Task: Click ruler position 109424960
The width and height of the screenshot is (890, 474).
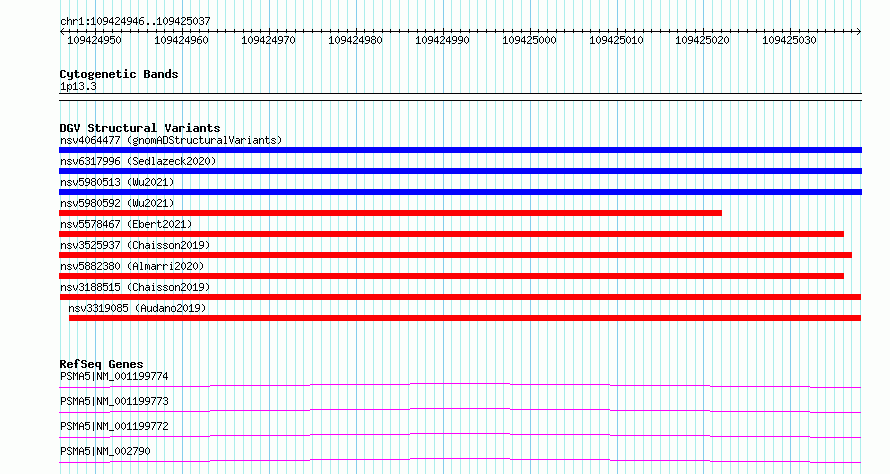Action: (x=181, y=40)
